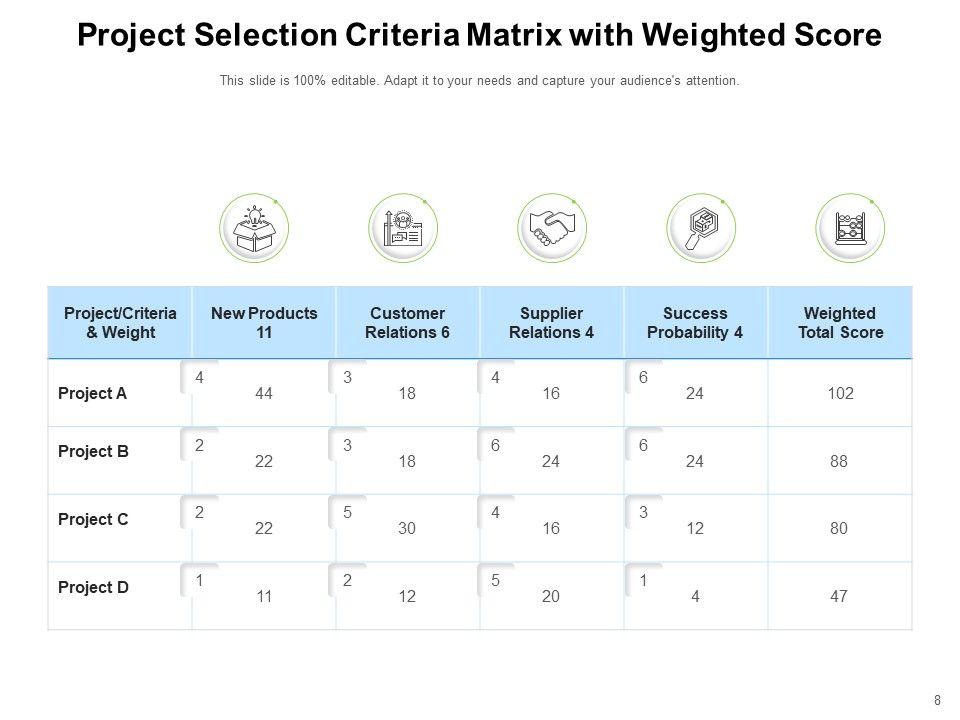Select the Customer Relations 6 header

(x=407, y=323)
